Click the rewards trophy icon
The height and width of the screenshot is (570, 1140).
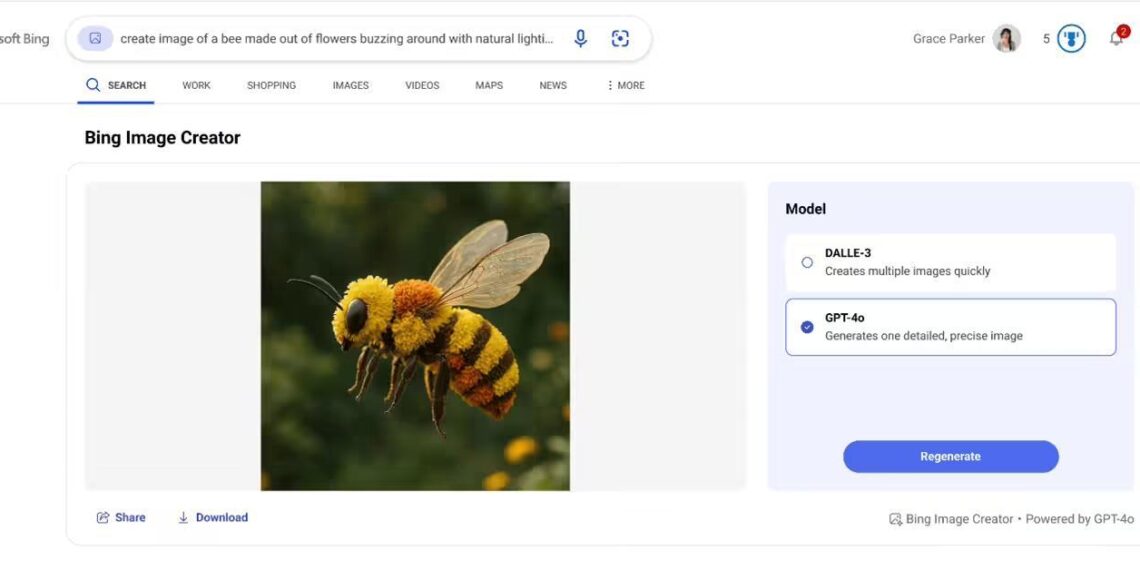(1071, 39)
